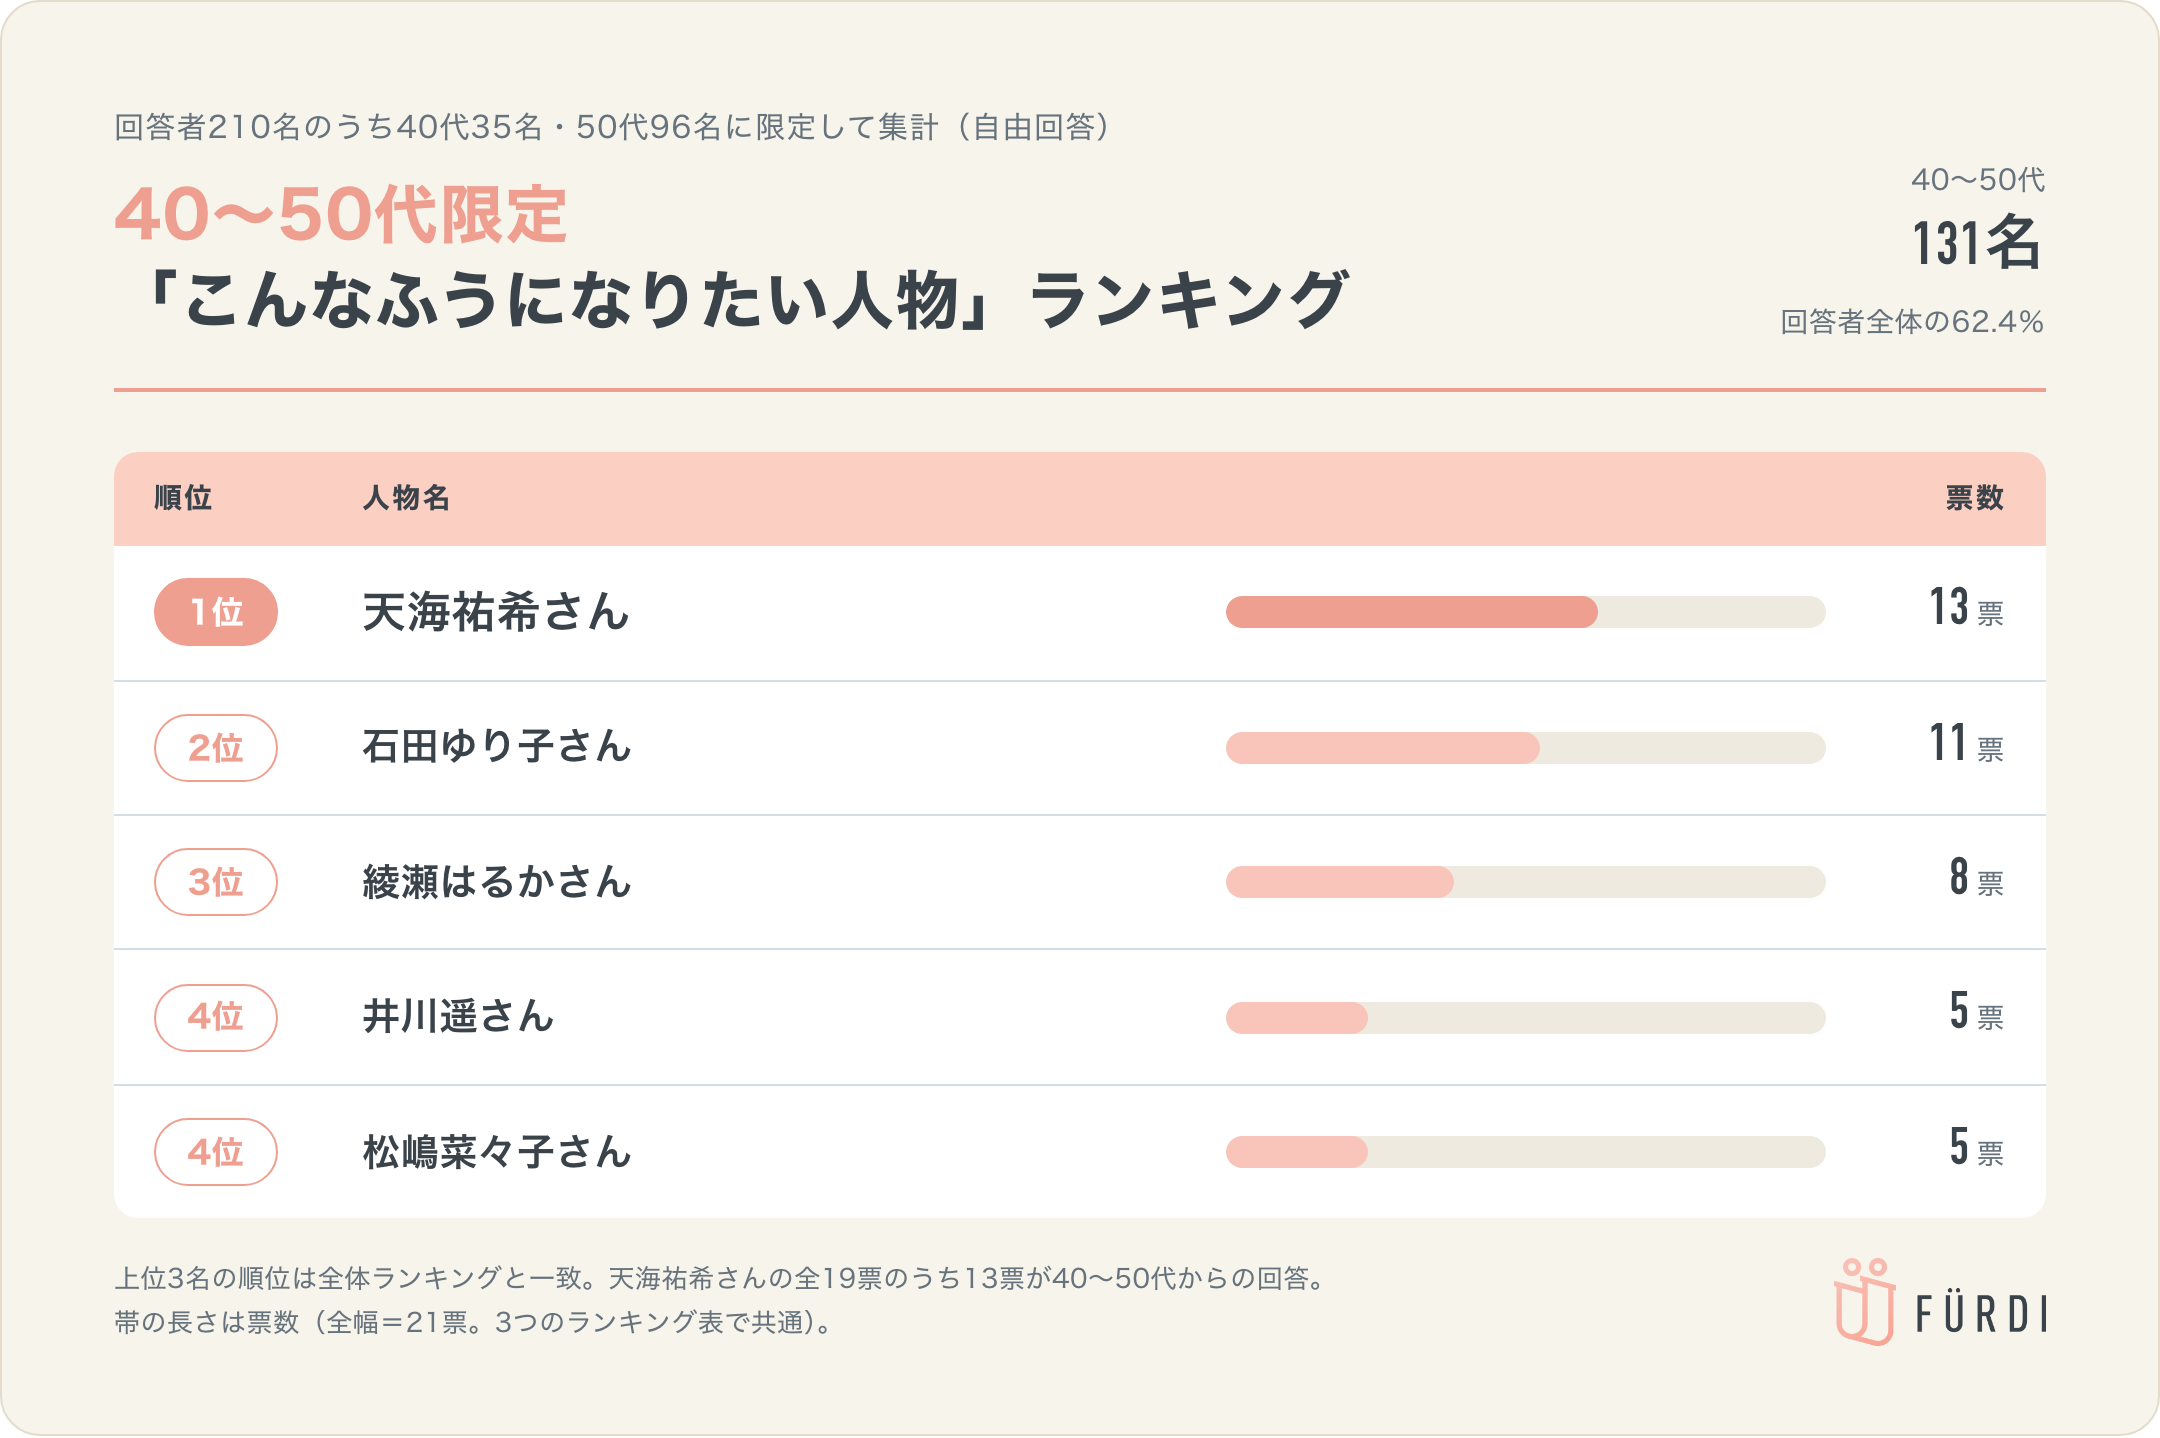The image size is (2160, 1438).
Task: Click the 131名 respondent count
Action: pos(1976,243)
